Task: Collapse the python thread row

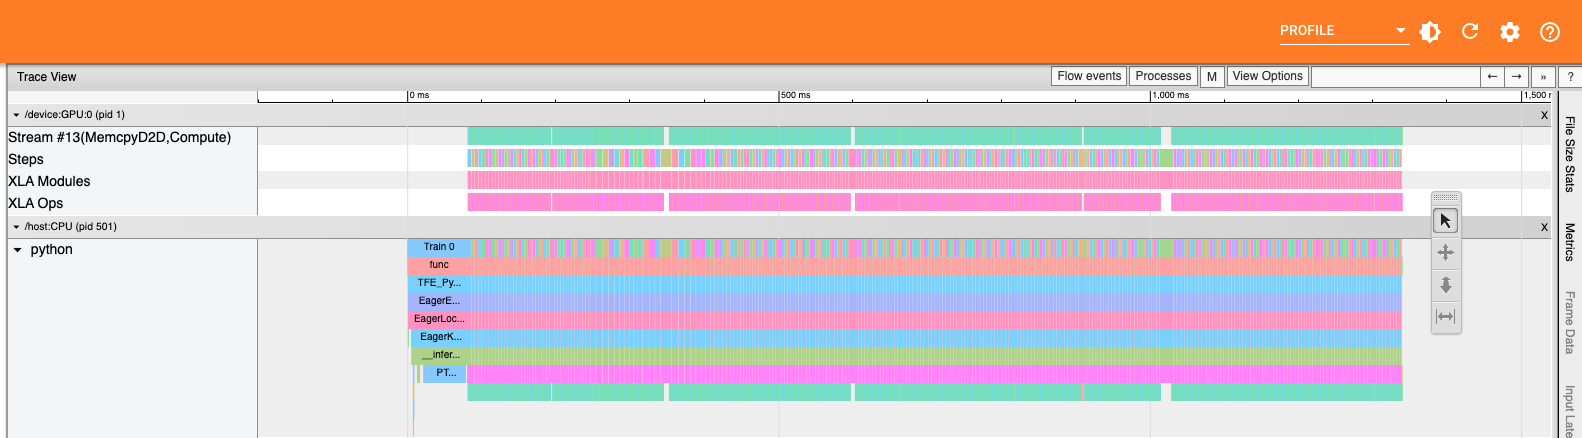Action: coord(17,250)
